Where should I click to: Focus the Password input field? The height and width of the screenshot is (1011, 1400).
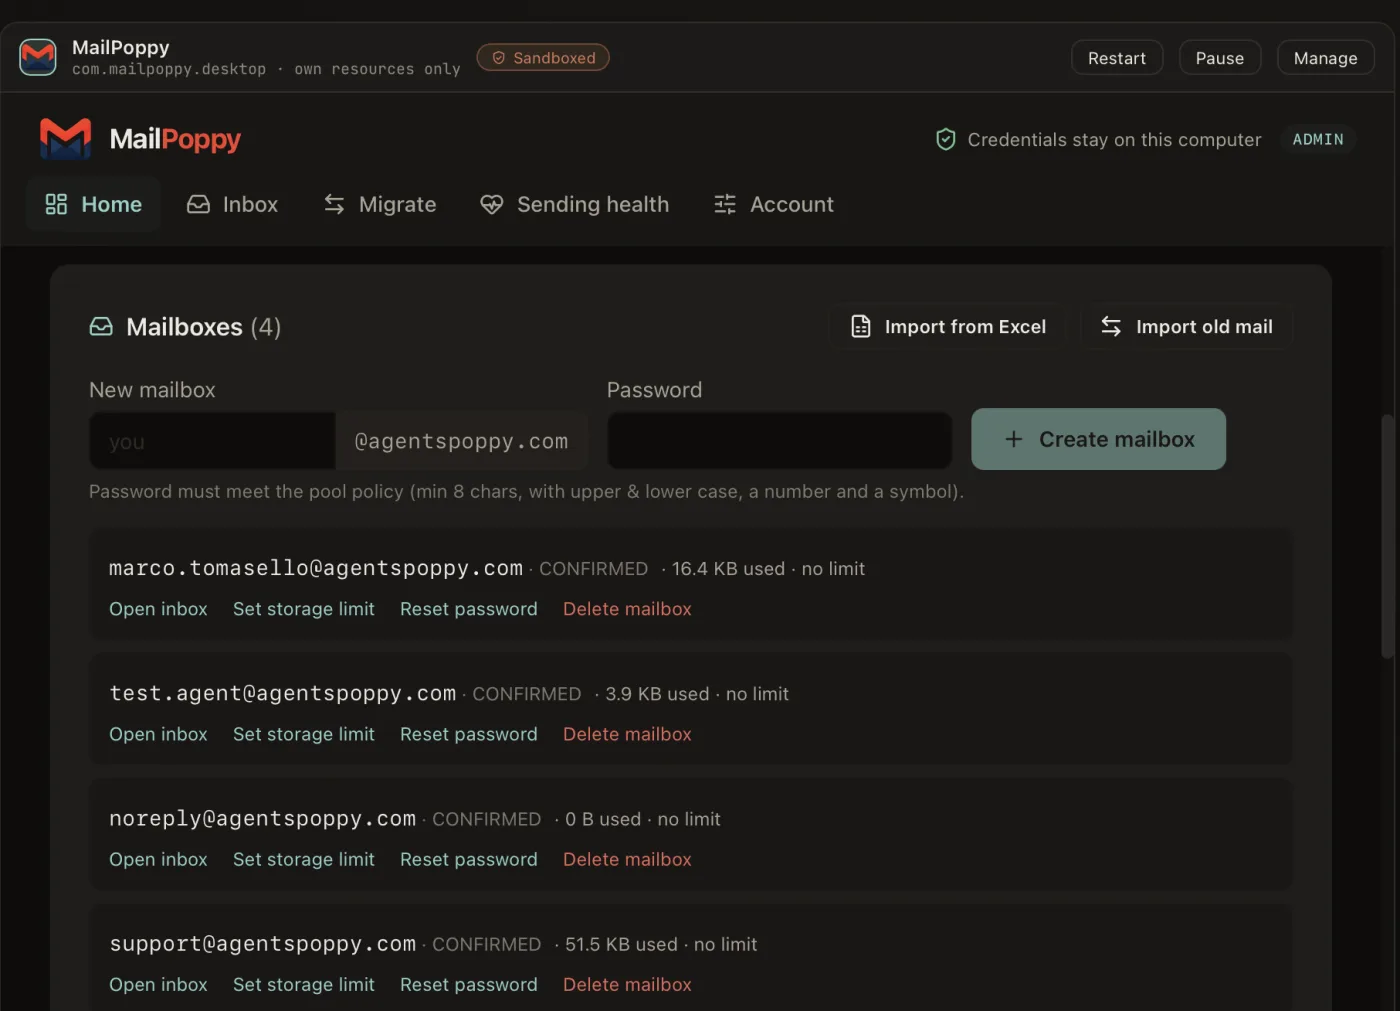[x=779, y=441]
